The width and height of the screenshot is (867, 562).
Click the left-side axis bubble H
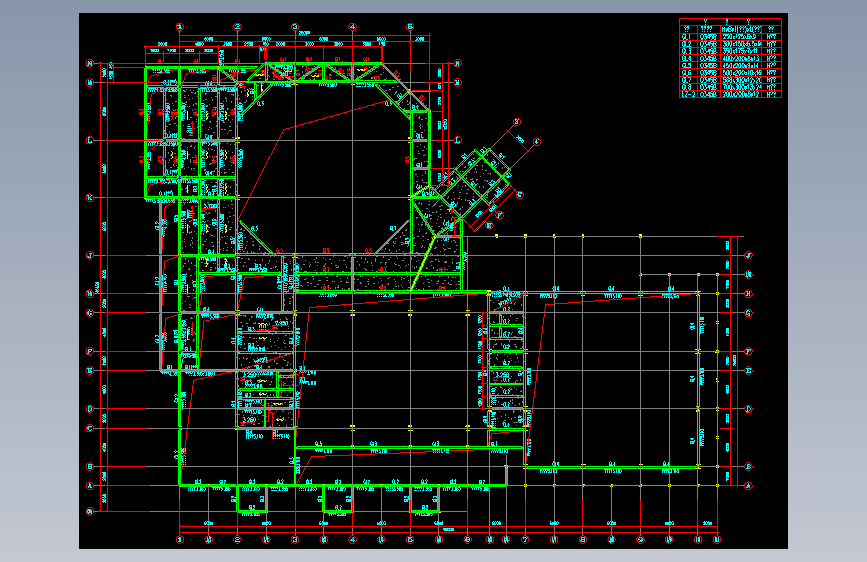pos(90,294)
